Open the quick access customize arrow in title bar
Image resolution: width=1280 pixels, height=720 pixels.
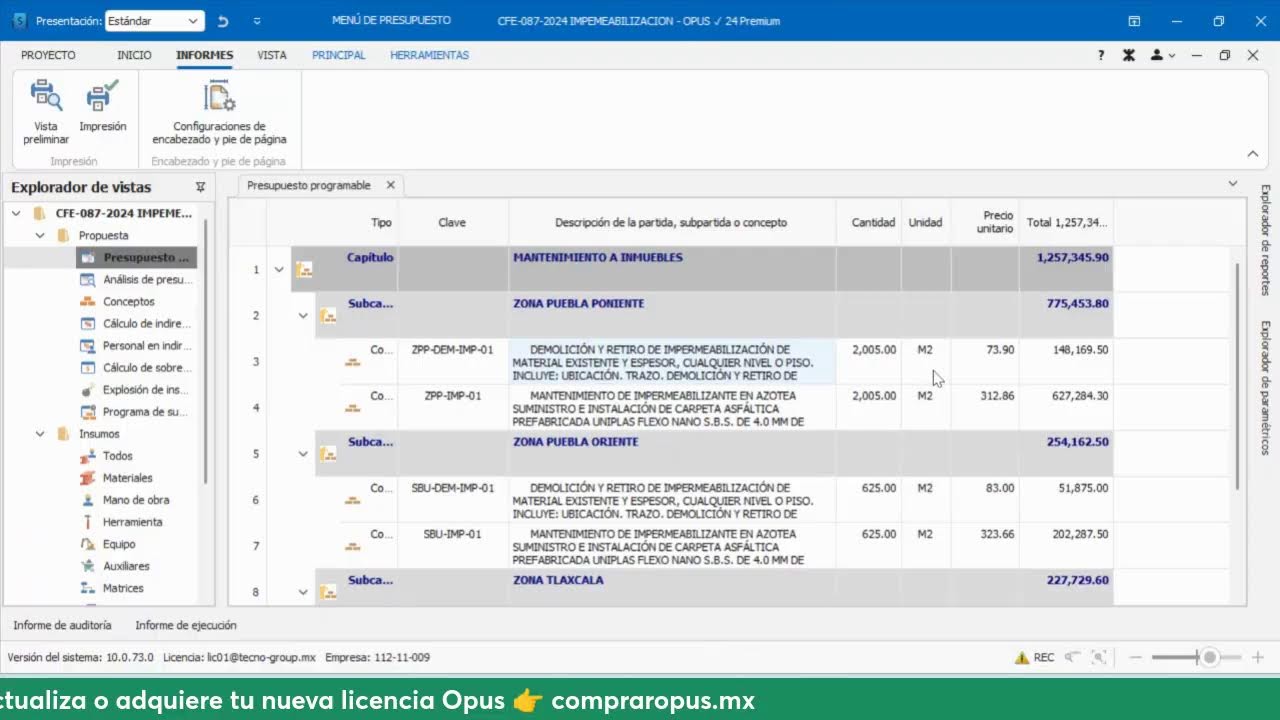click(x=258, y=21)
